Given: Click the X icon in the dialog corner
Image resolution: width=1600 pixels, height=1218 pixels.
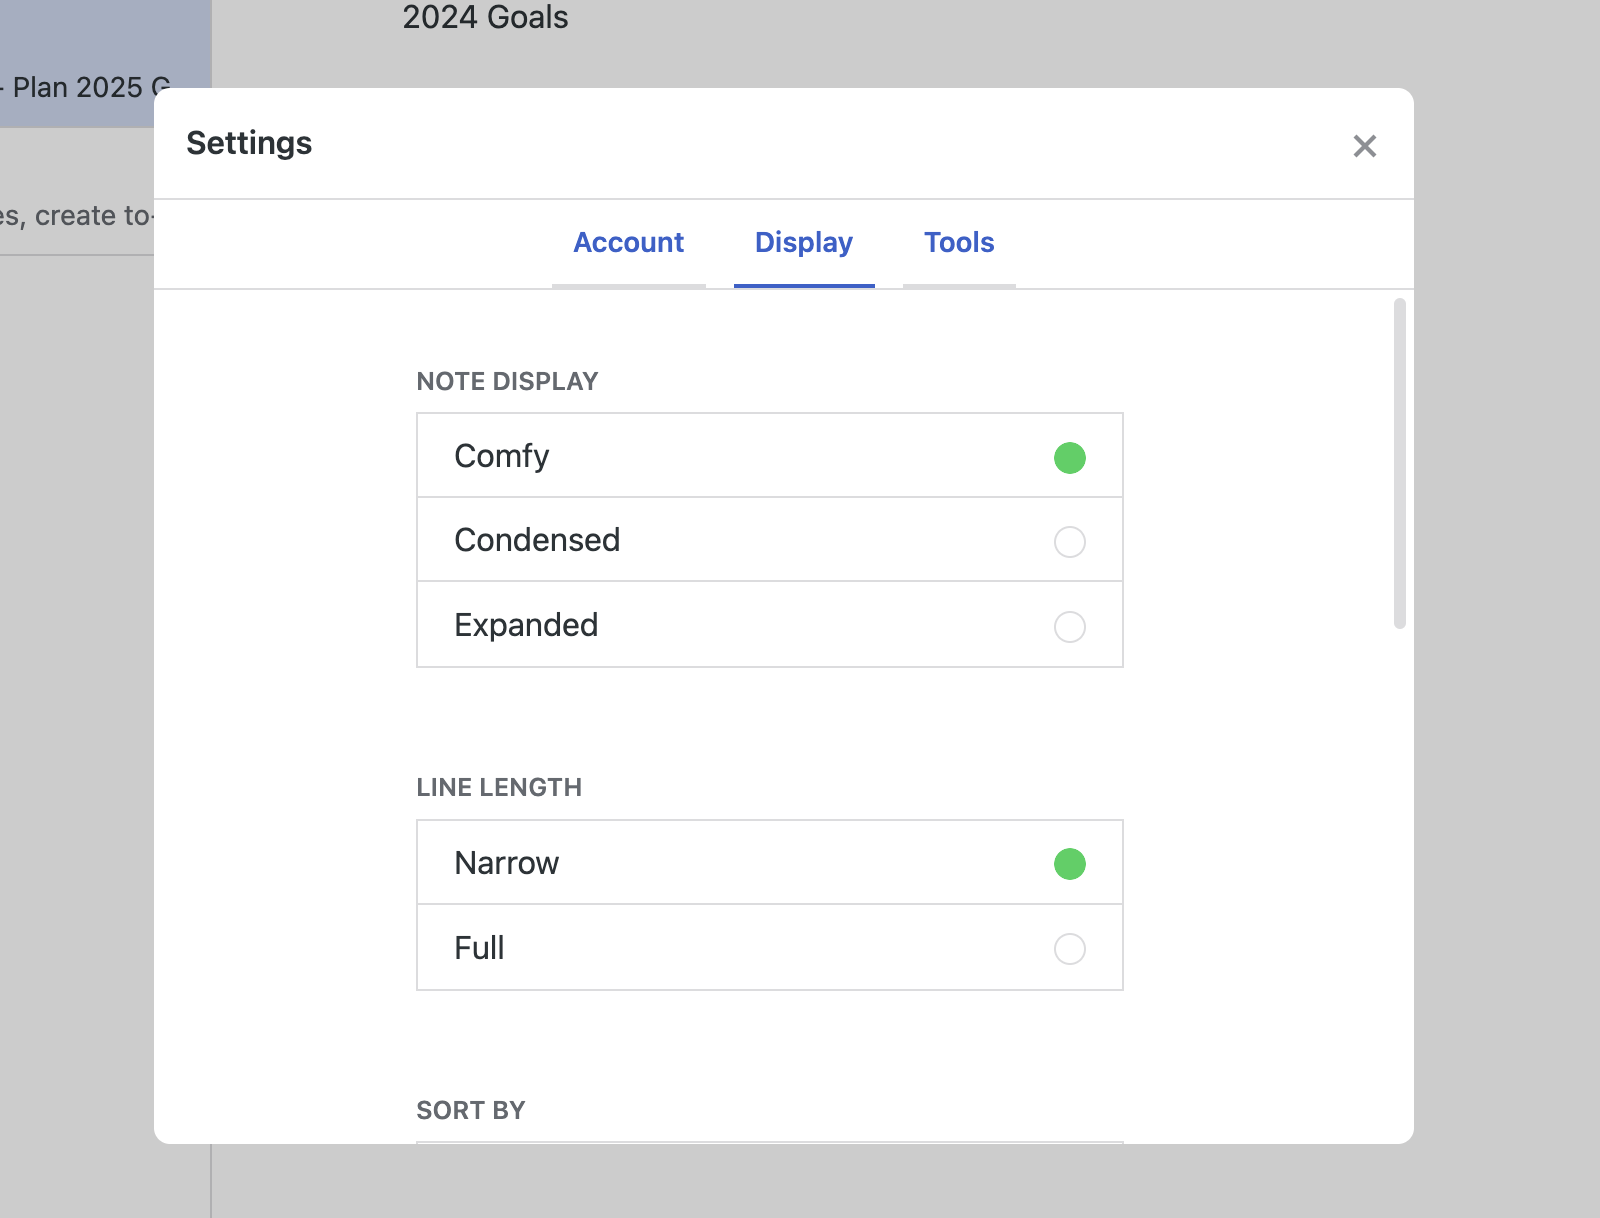Looking at the screenshot, I should click(1365, 146).
